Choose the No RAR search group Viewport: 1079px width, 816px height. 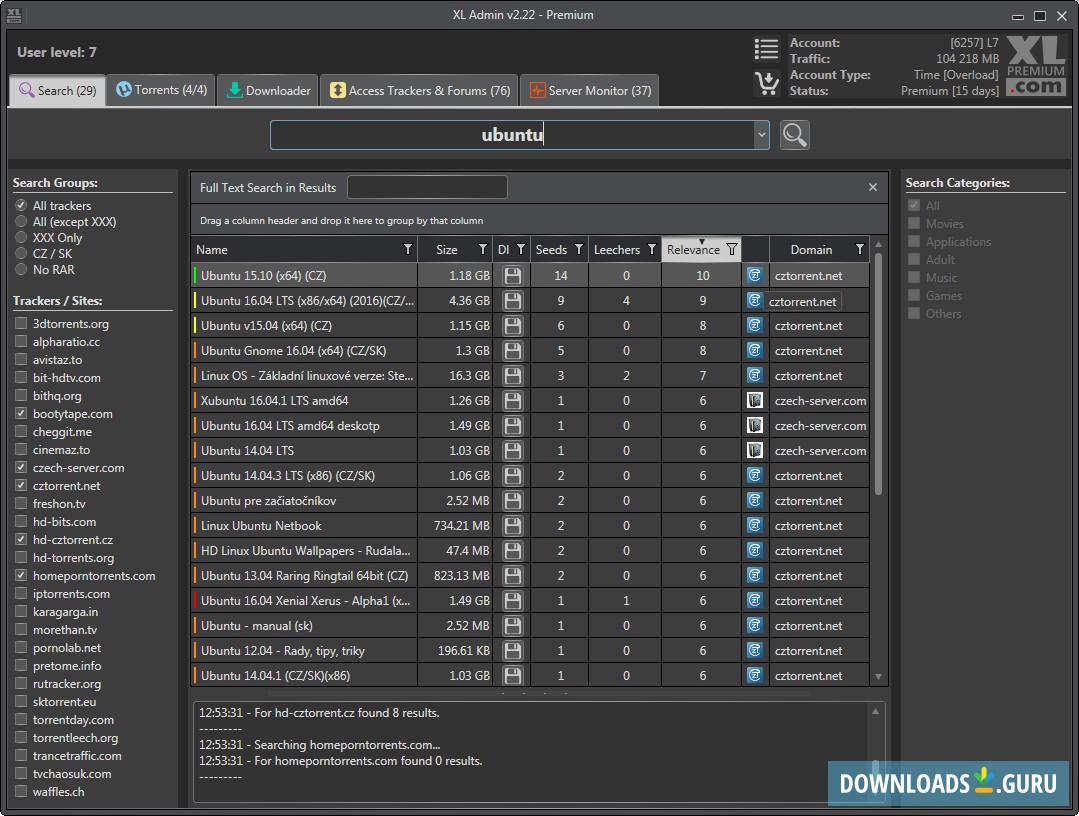tap(21, 270)
